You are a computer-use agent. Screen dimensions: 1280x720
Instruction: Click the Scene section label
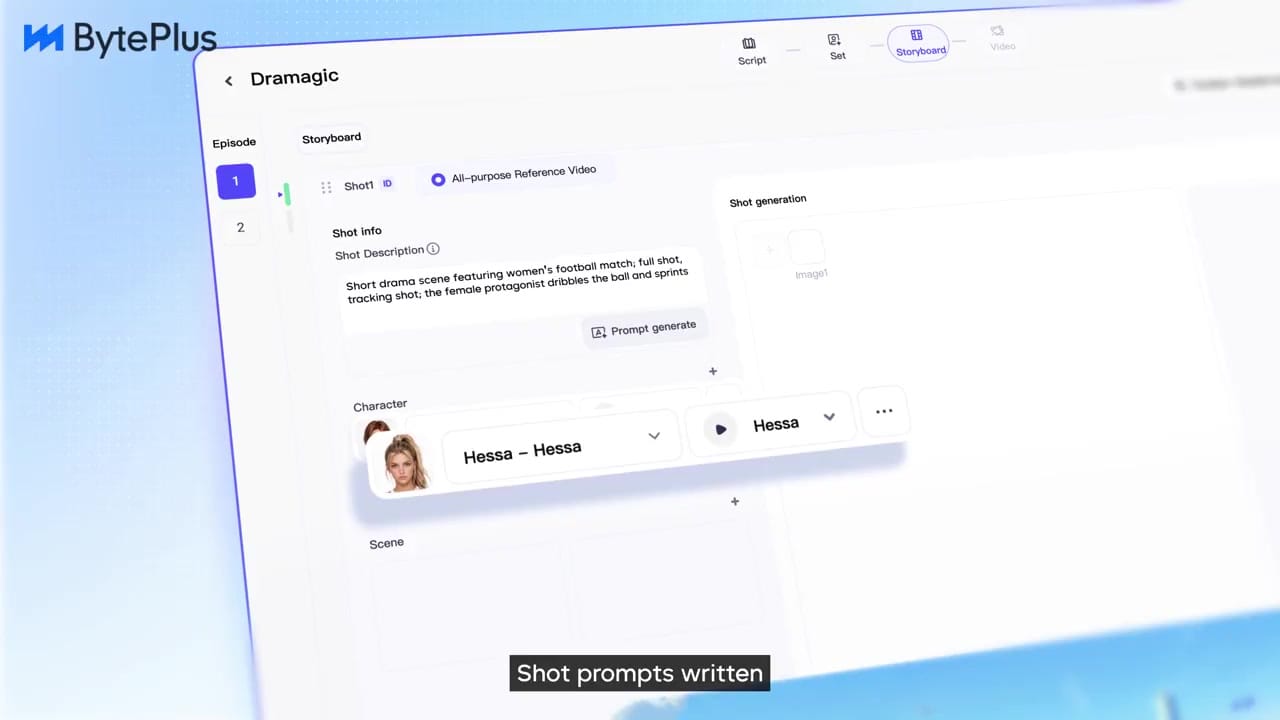[387, 543]
